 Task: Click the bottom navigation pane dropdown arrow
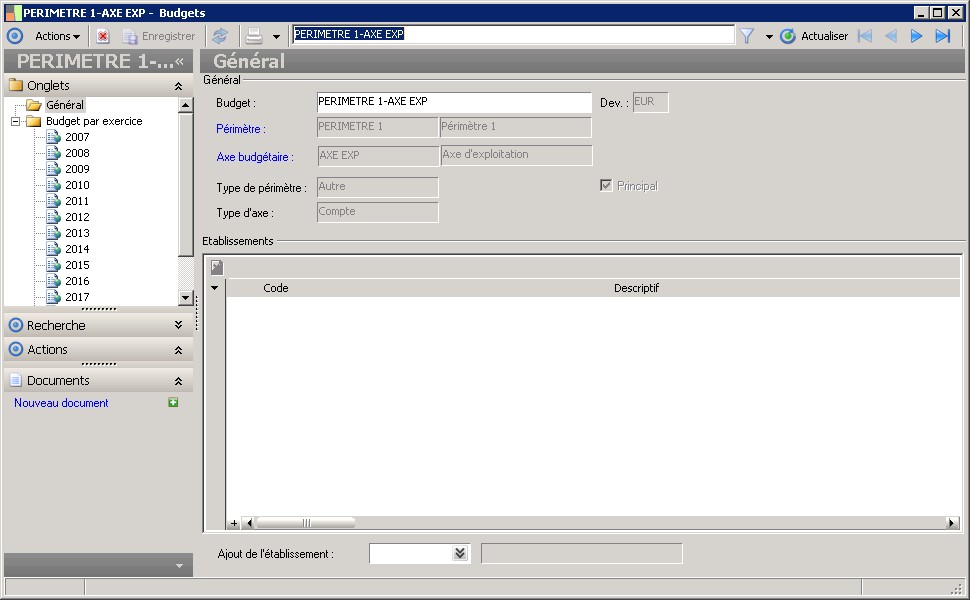(x=179, y=566)
